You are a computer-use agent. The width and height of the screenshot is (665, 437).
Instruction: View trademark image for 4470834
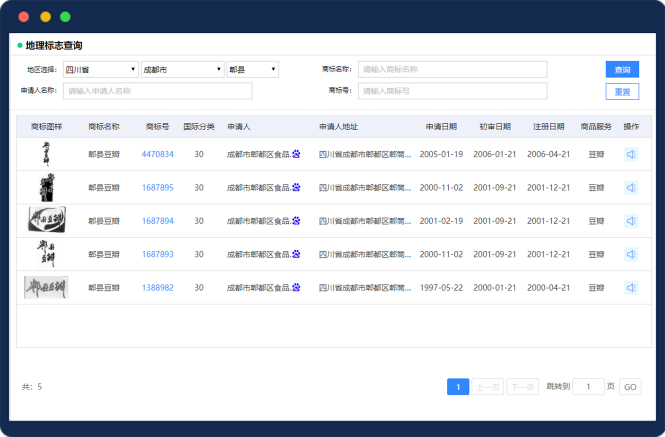(46, 154)
